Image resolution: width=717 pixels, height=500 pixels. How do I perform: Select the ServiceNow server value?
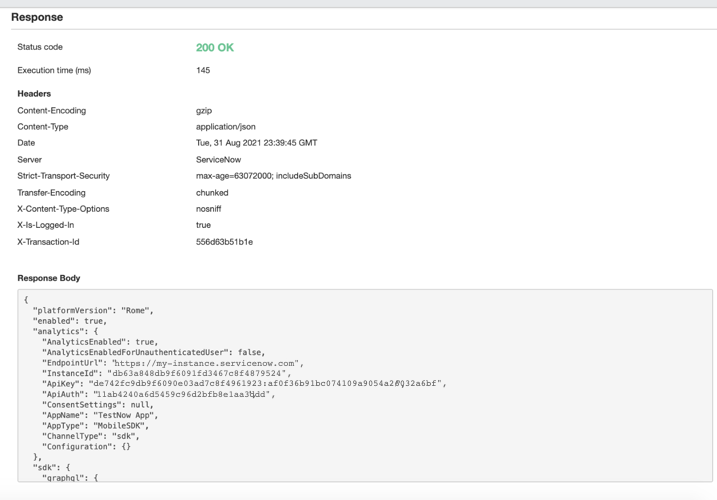tap(218, 160)
